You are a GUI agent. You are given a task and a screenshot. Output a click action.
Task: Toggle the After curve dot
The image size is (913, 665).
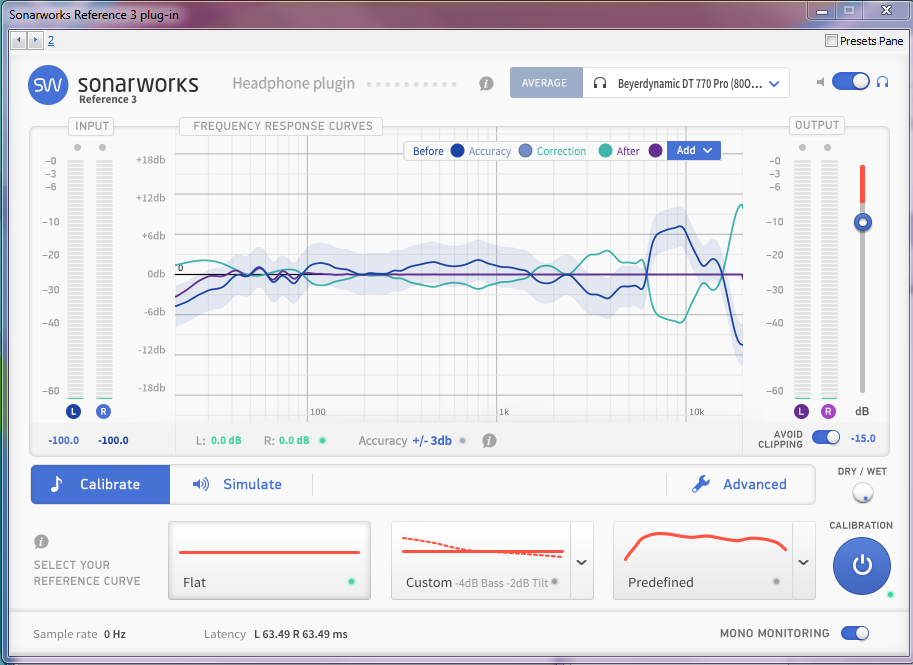(655, 151)
